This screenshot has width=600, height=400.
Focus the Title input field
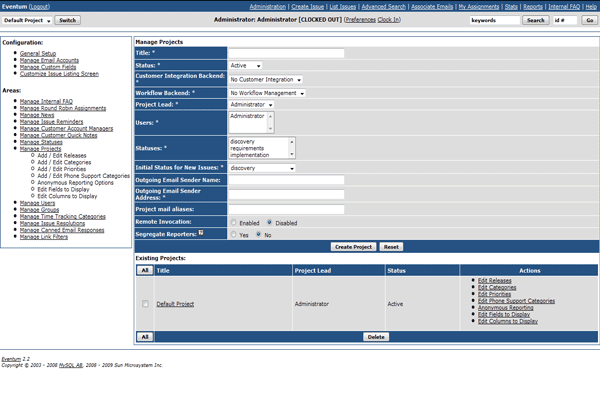click(286, 53)
